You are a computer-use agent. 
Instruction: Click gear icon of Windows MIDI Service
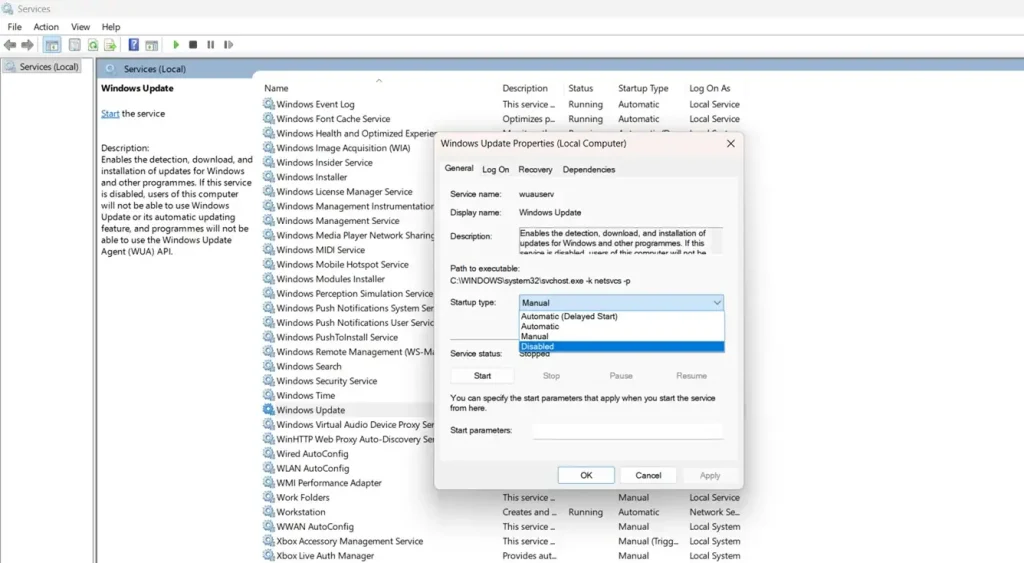coord(268,249)
